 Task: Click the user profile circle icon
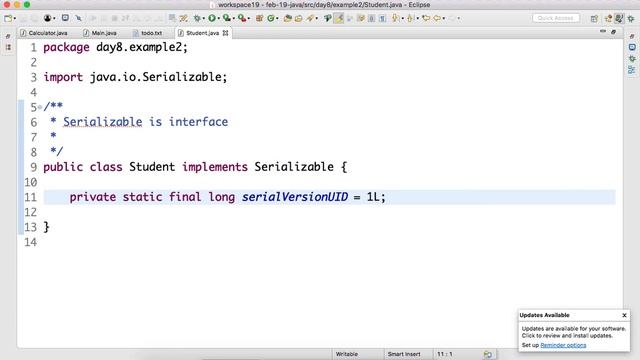point(47,18)
